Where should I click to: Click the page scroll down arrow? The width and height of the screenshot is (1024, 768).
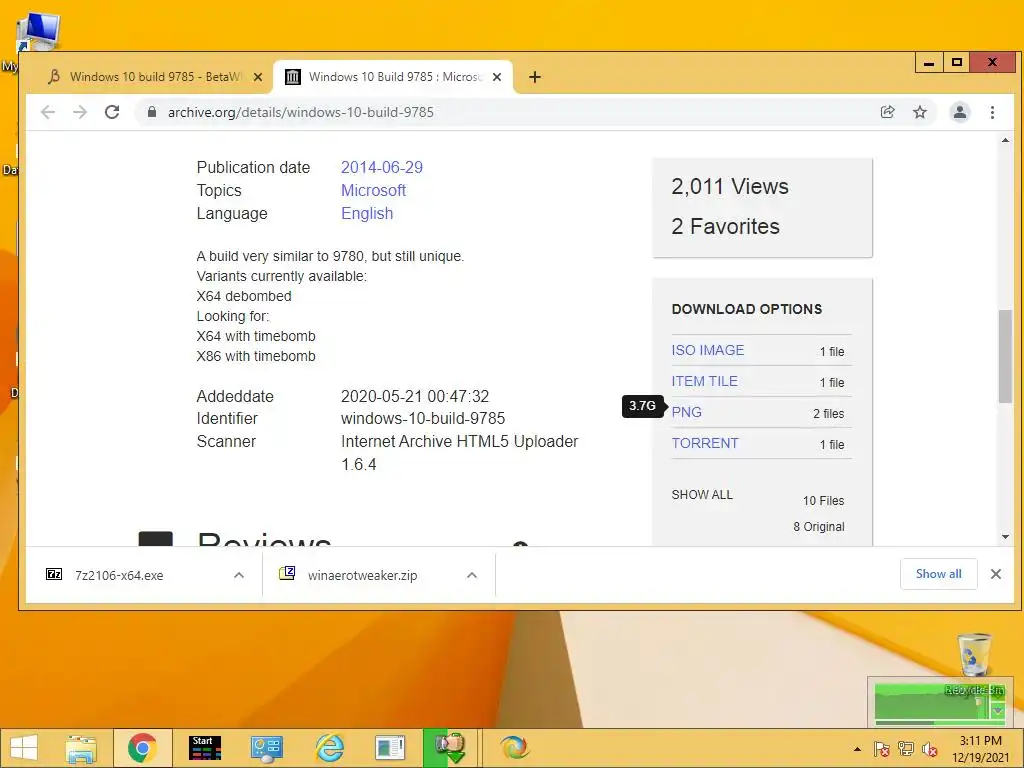1005,537
